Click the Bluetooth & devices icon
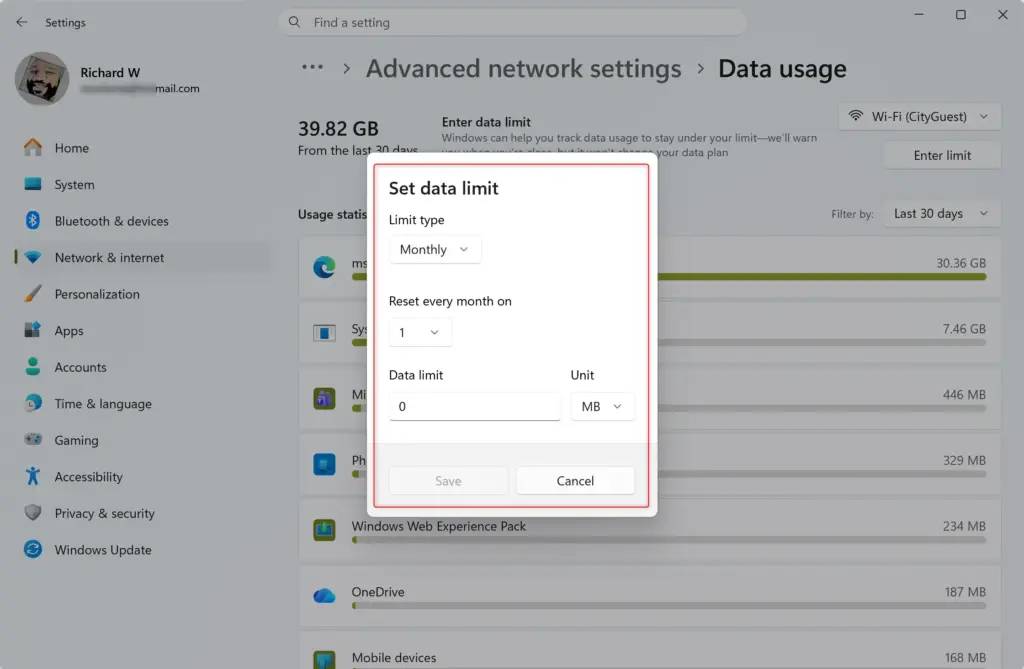 33,221
